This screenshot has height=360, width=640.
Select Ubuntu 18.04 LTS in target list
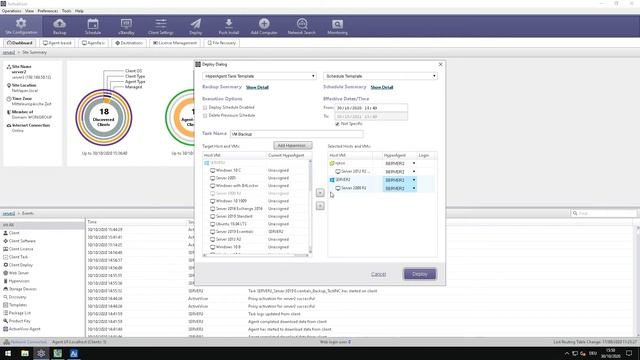click(x=231, y=224)
